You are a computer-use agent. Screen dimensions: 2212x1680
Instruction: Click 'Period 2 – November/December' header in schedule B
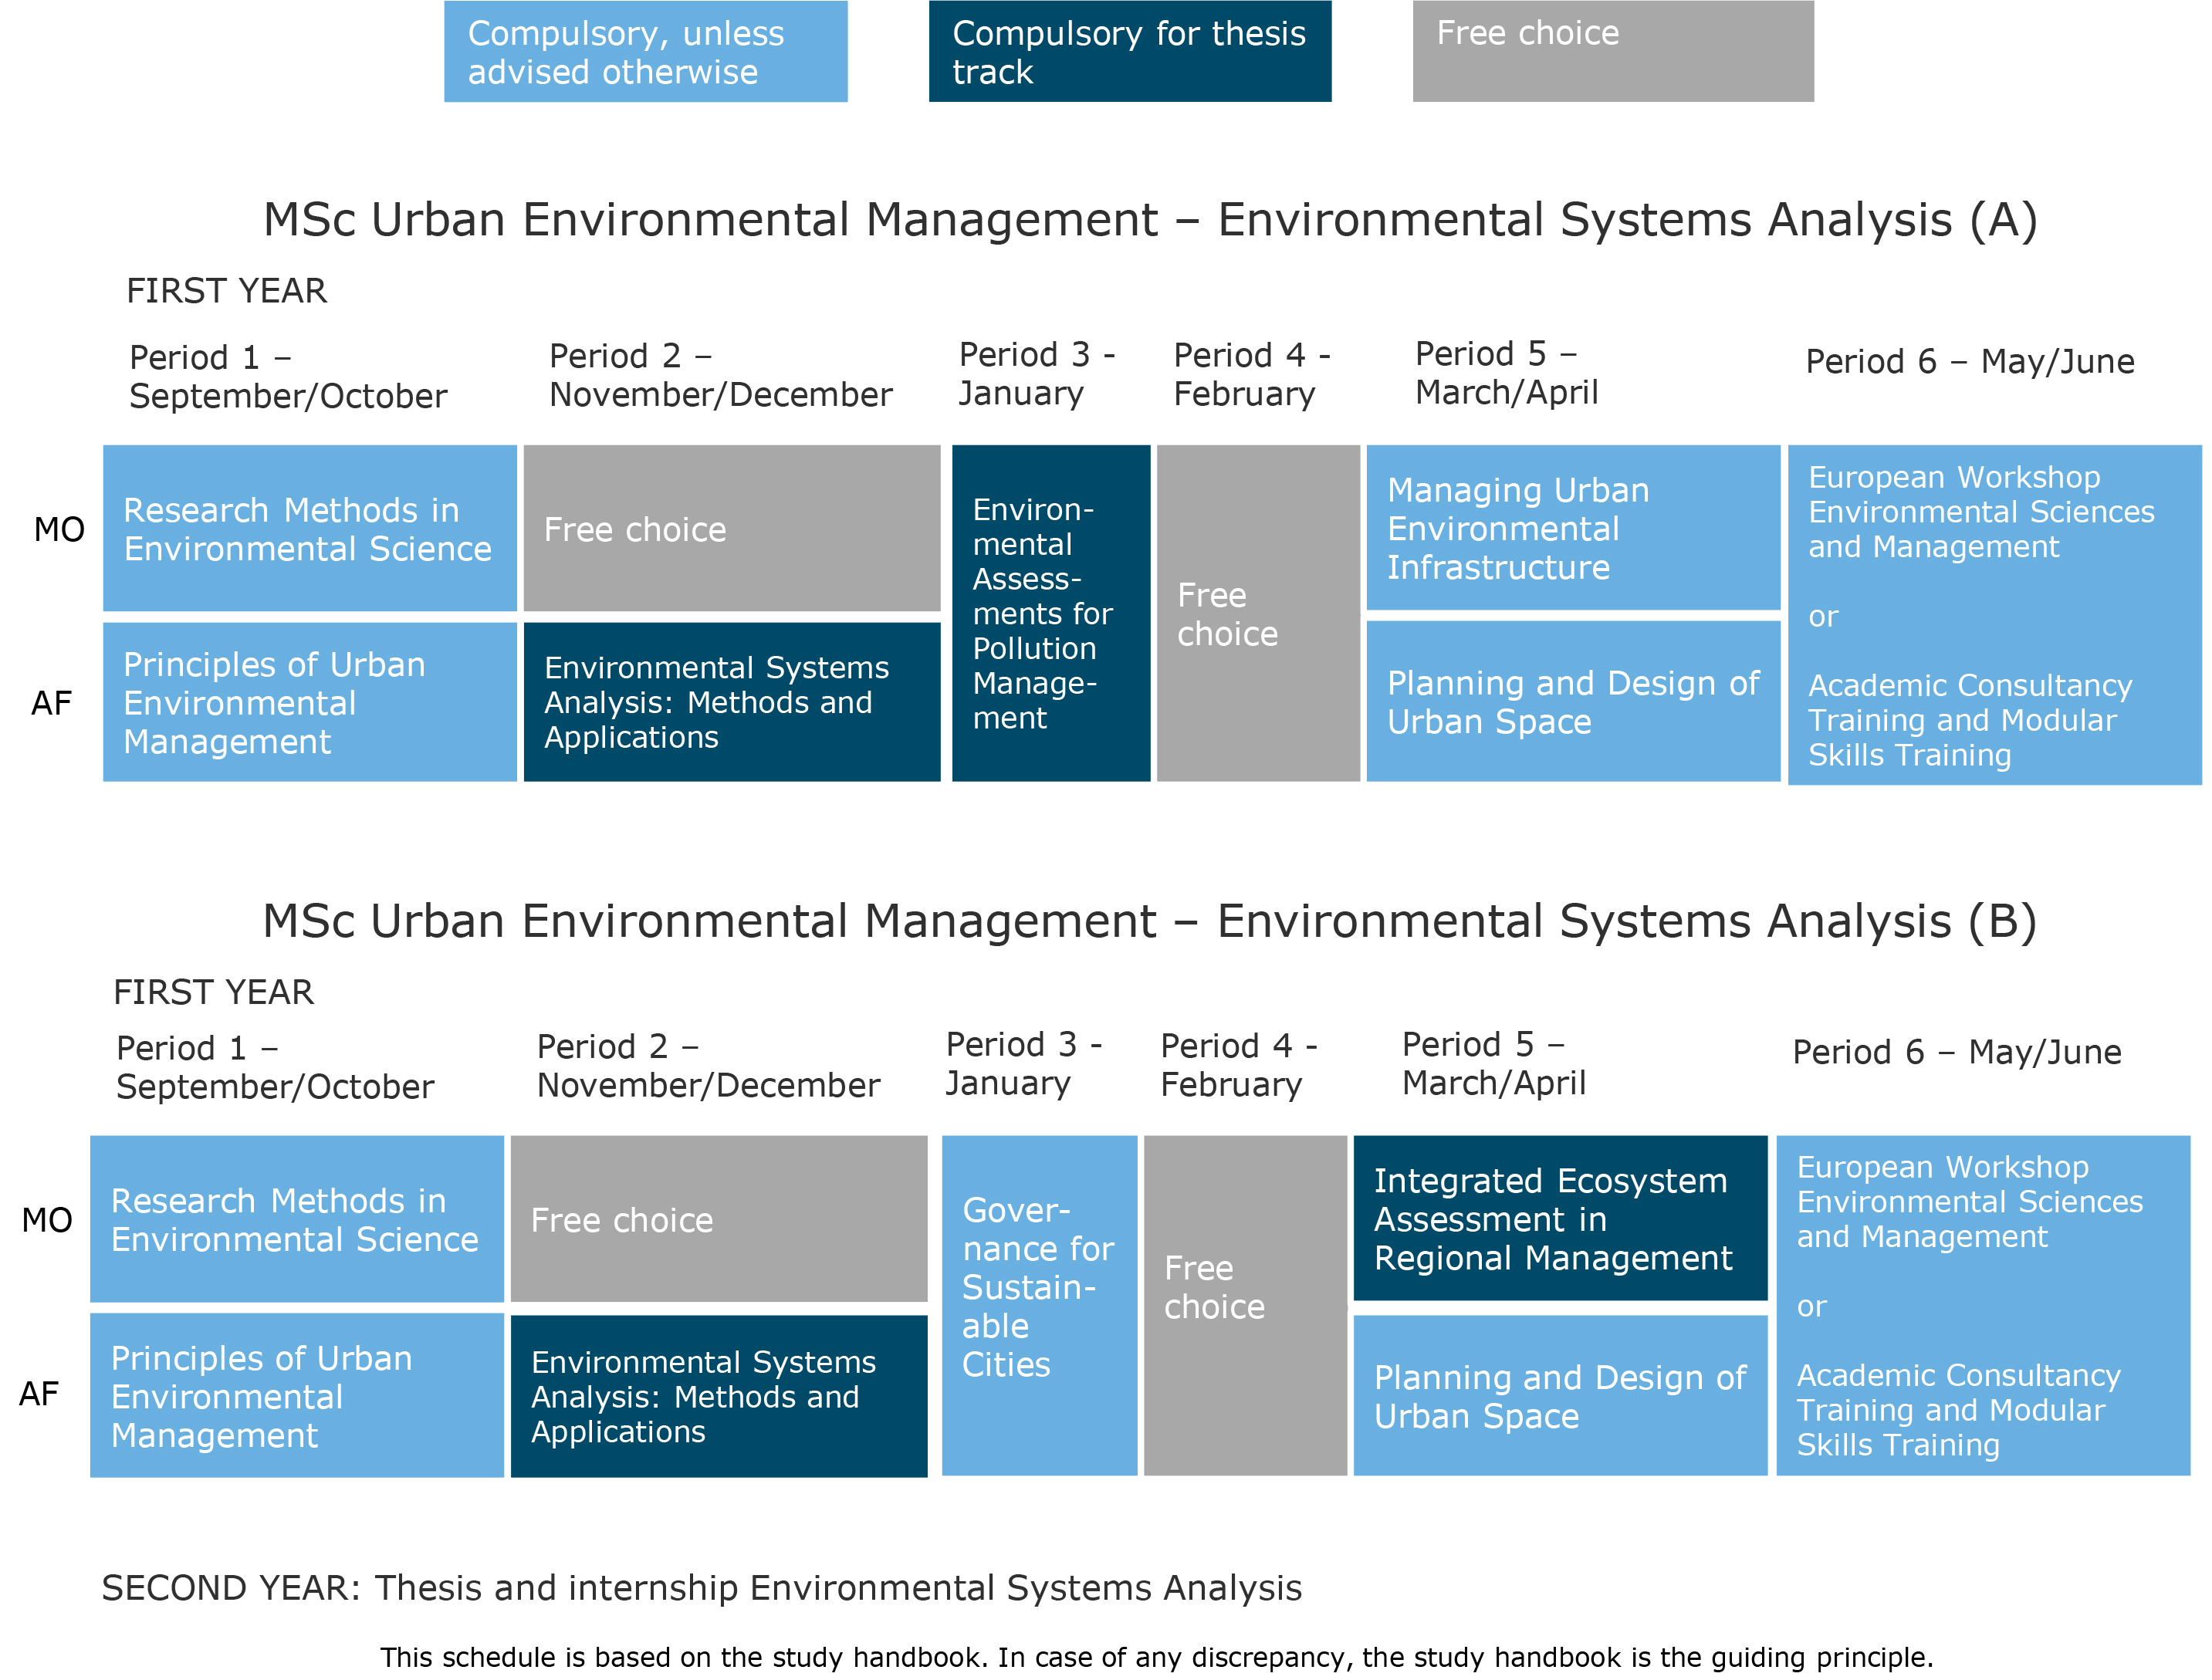[x=708, y=1066]
